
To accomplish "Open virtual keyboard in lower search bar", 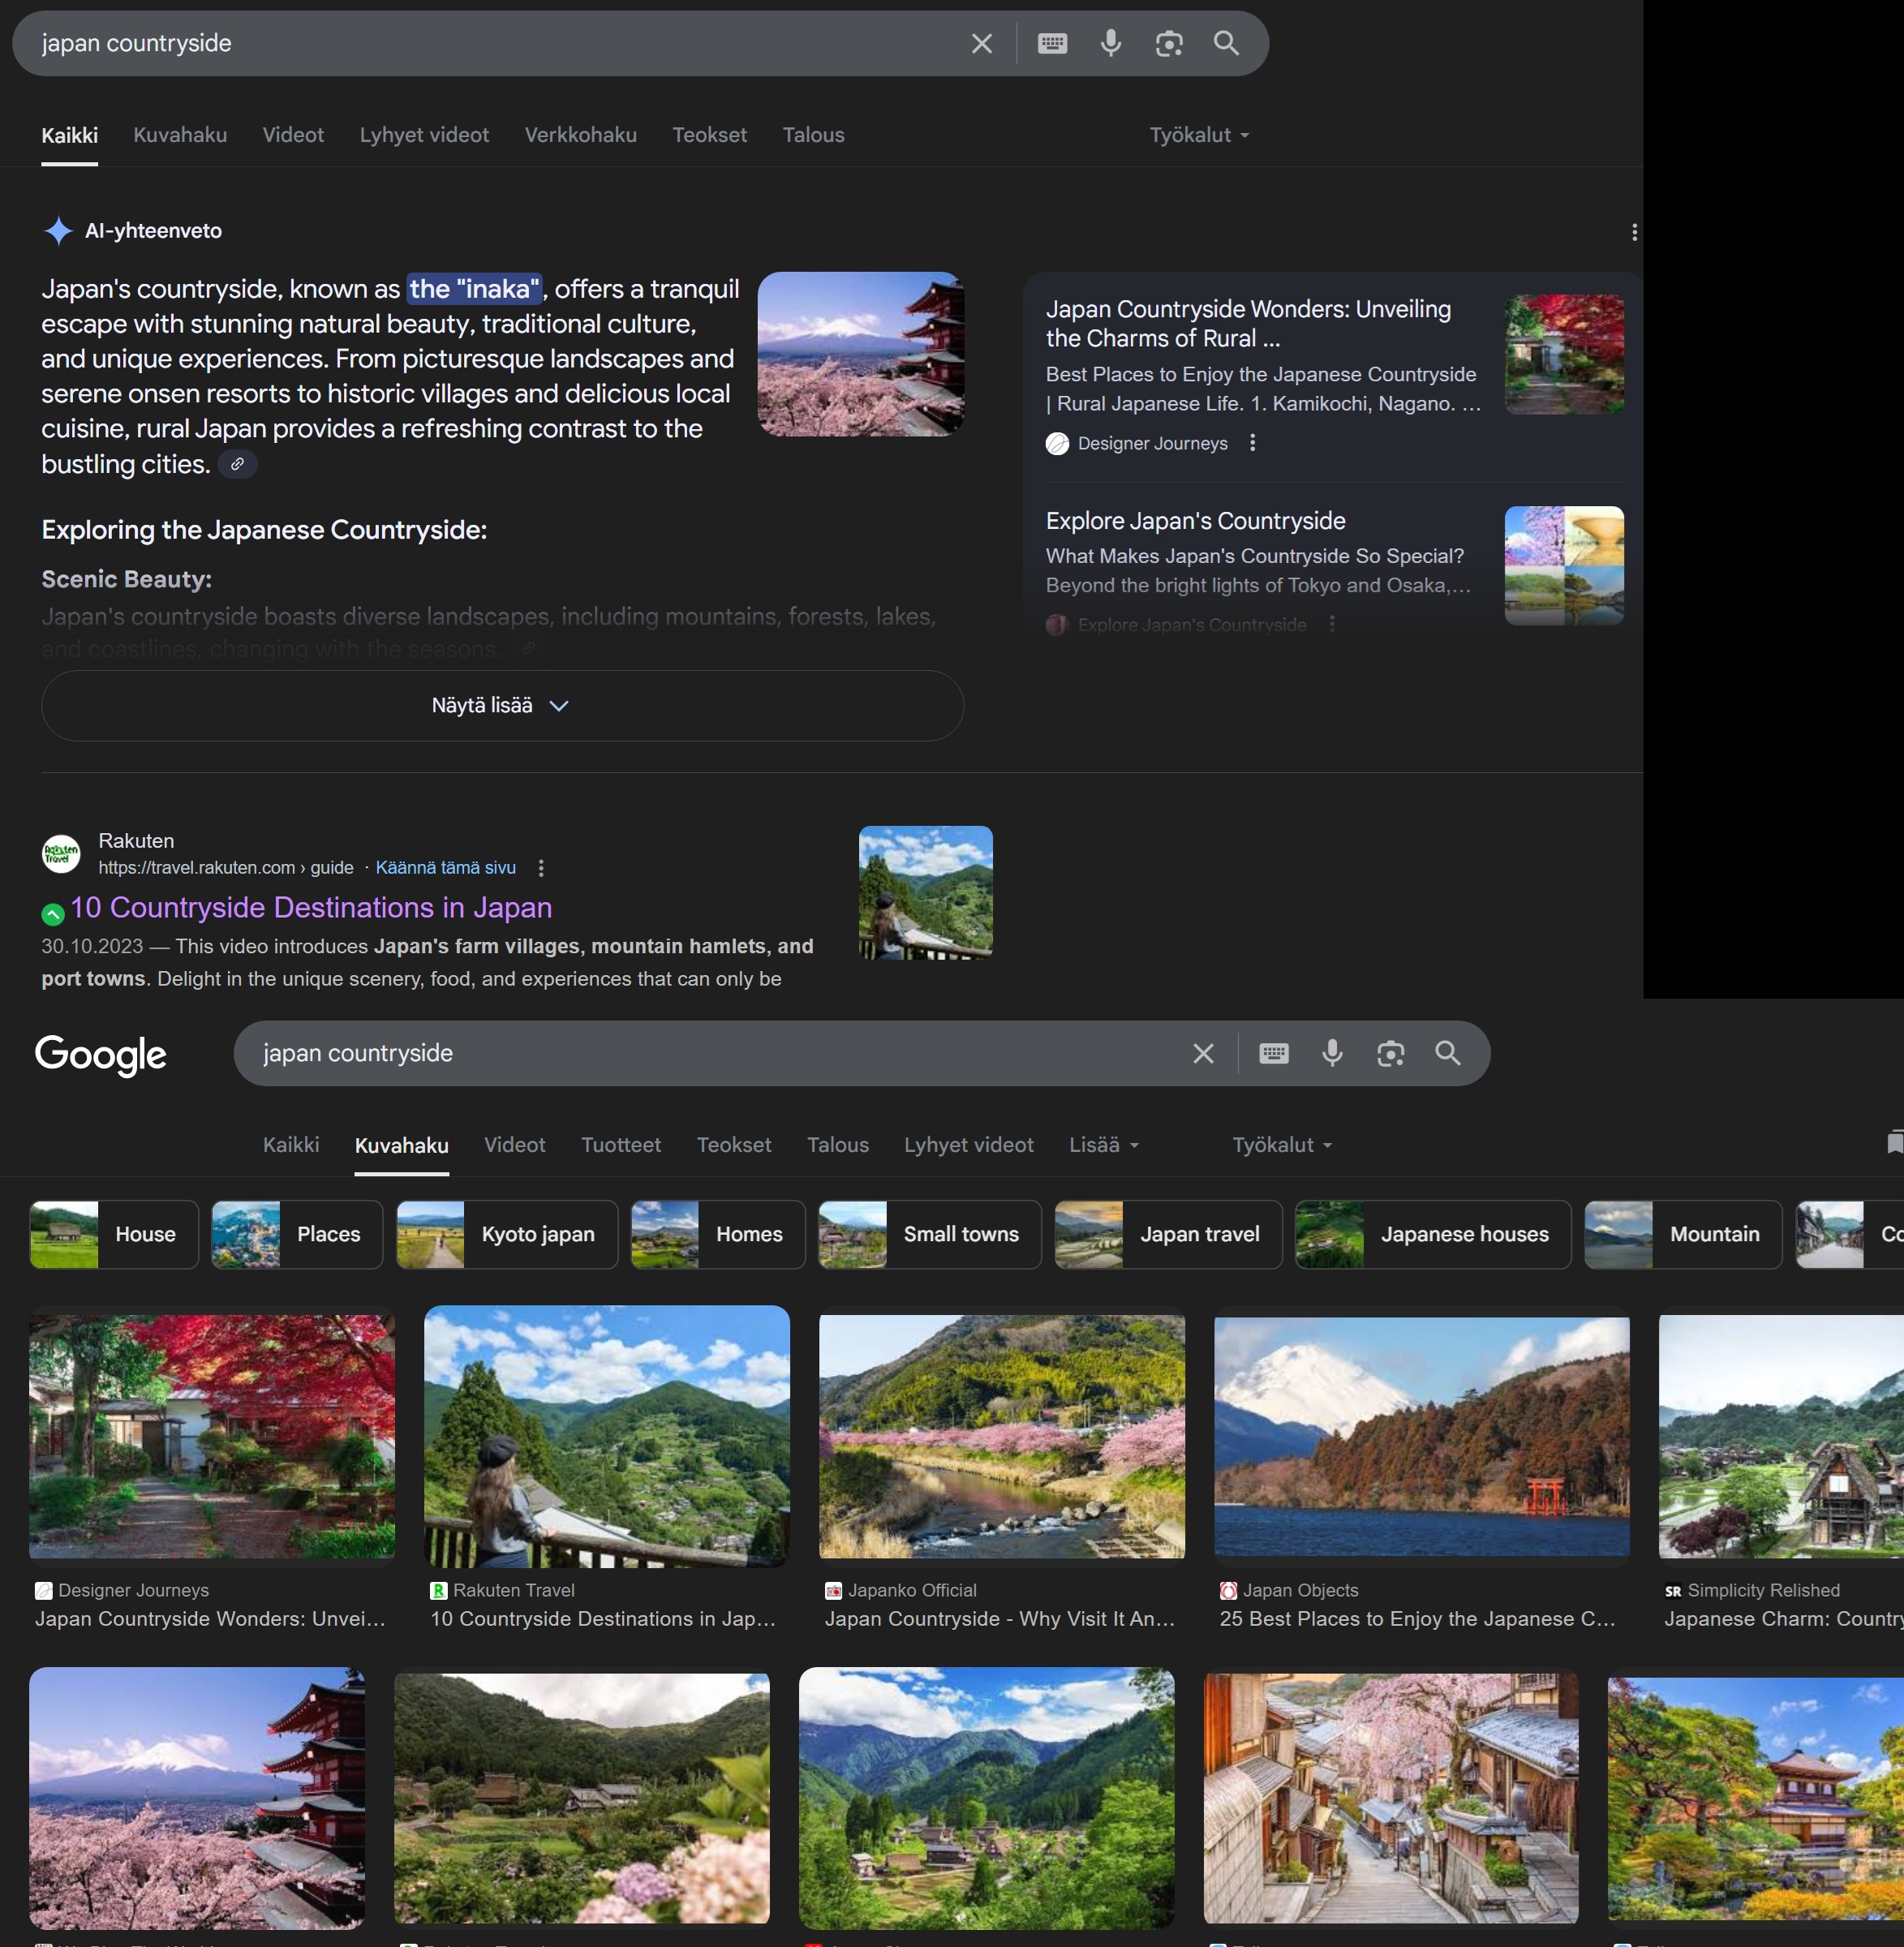I will tap(1273, 1054).
